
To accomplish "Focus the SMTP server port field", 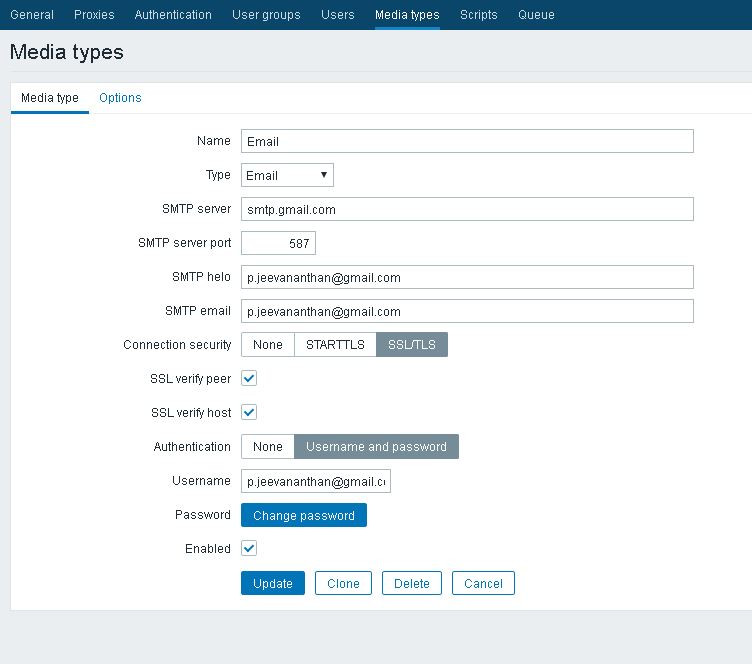I will 278,243.
